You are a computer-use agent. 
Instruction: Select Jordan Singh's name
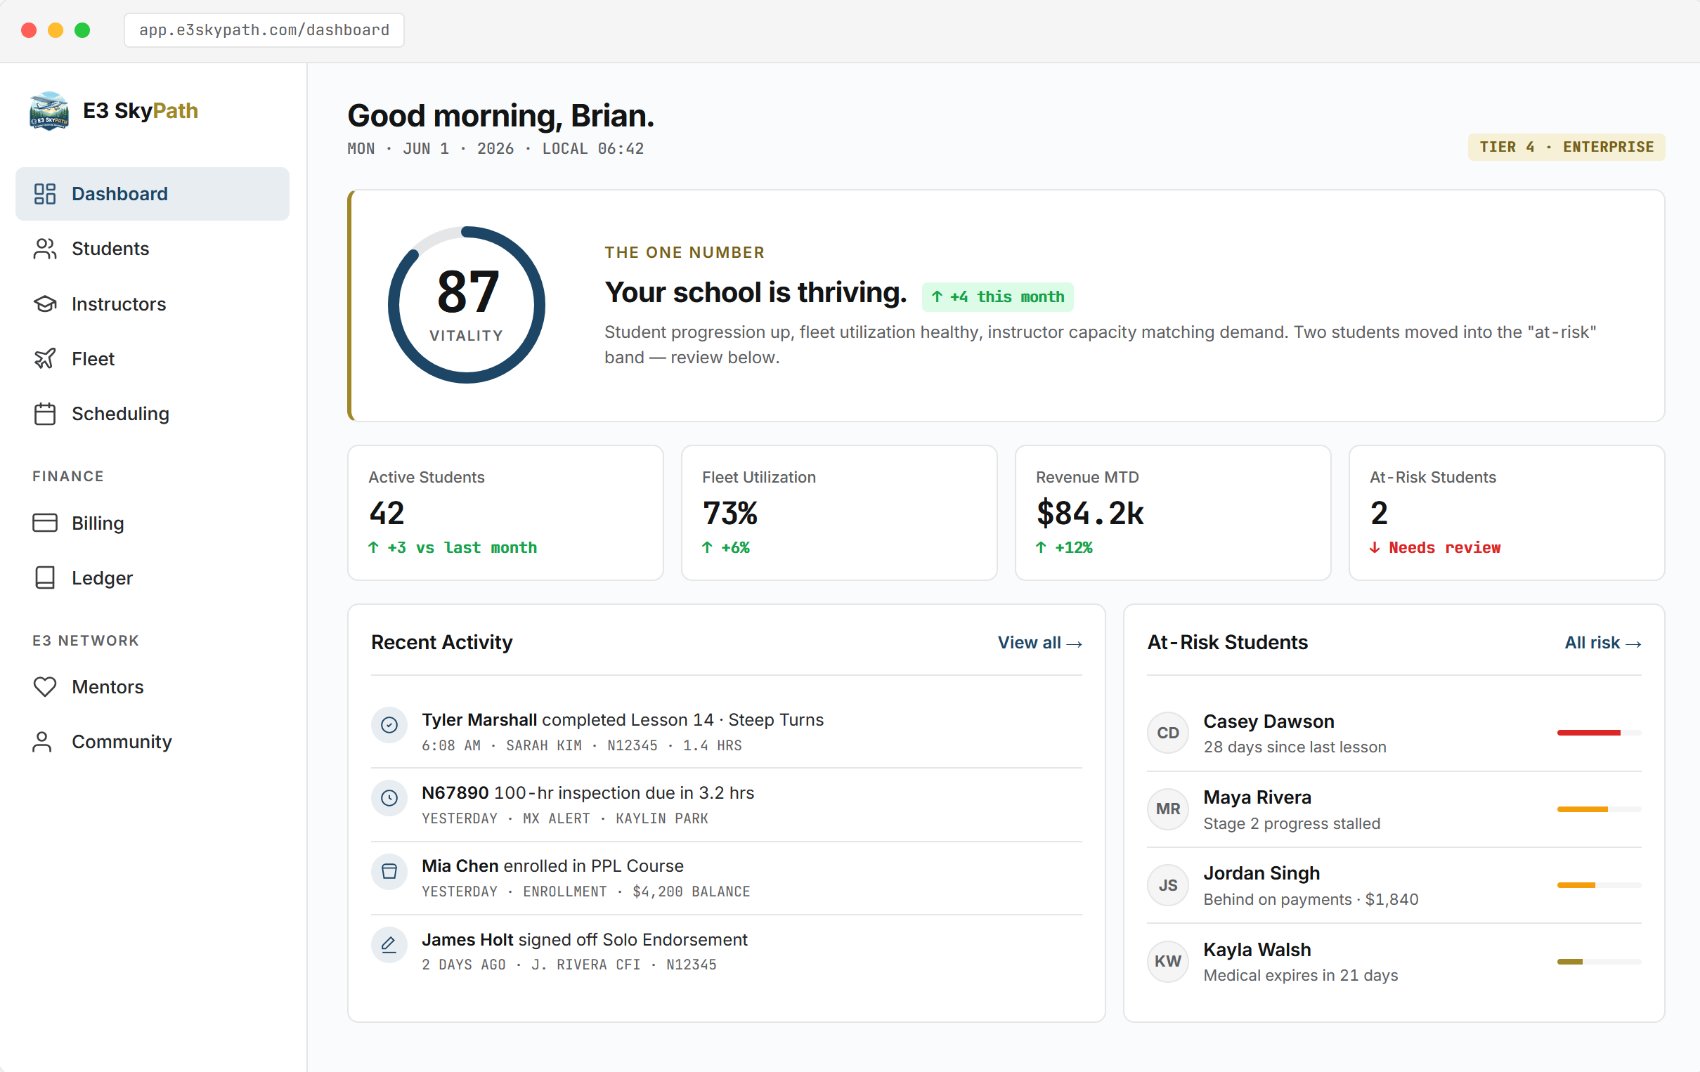tap(1261, 874)
